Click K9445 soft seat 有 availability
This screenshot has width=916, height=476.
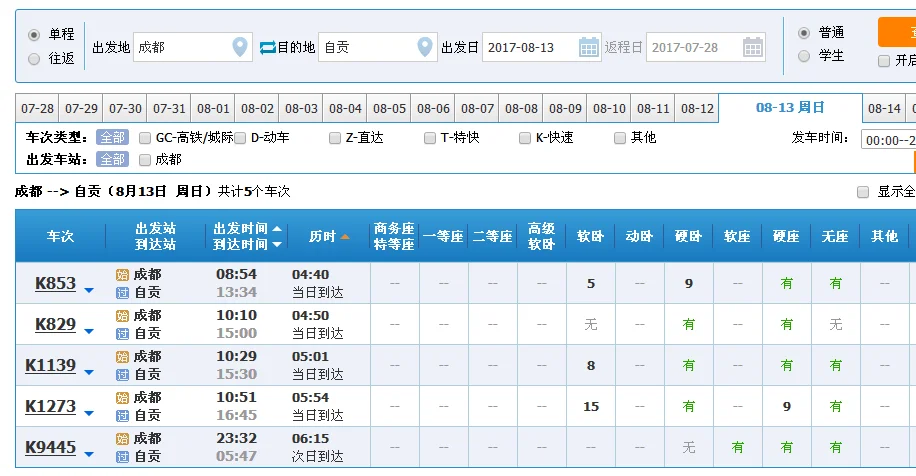pyautogui.click(x=738, y=447)
